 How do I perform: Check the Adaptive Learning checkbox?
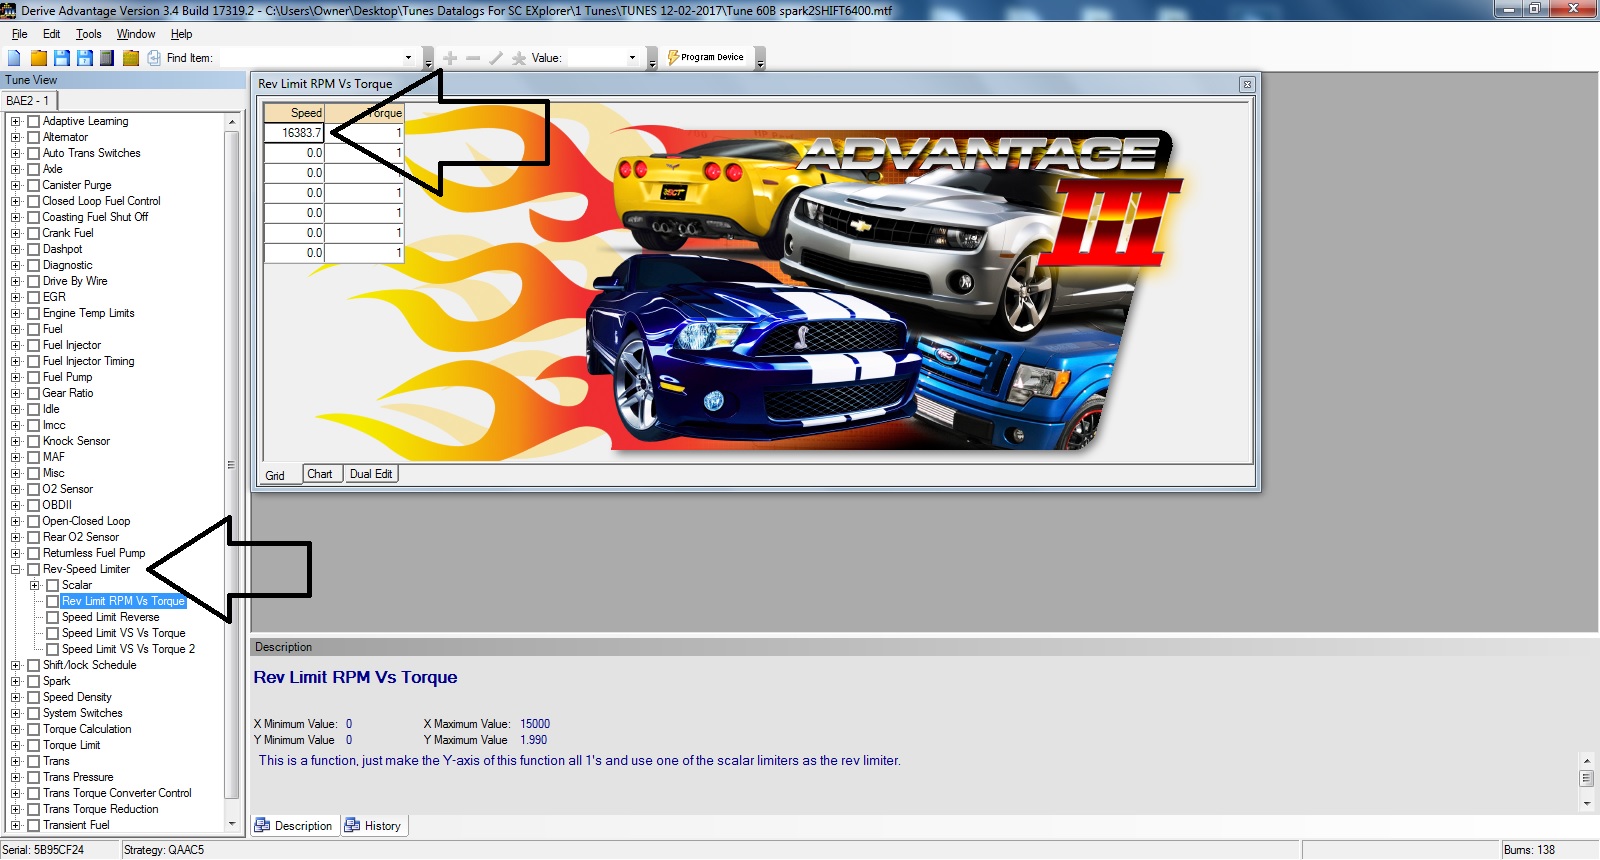33,121
